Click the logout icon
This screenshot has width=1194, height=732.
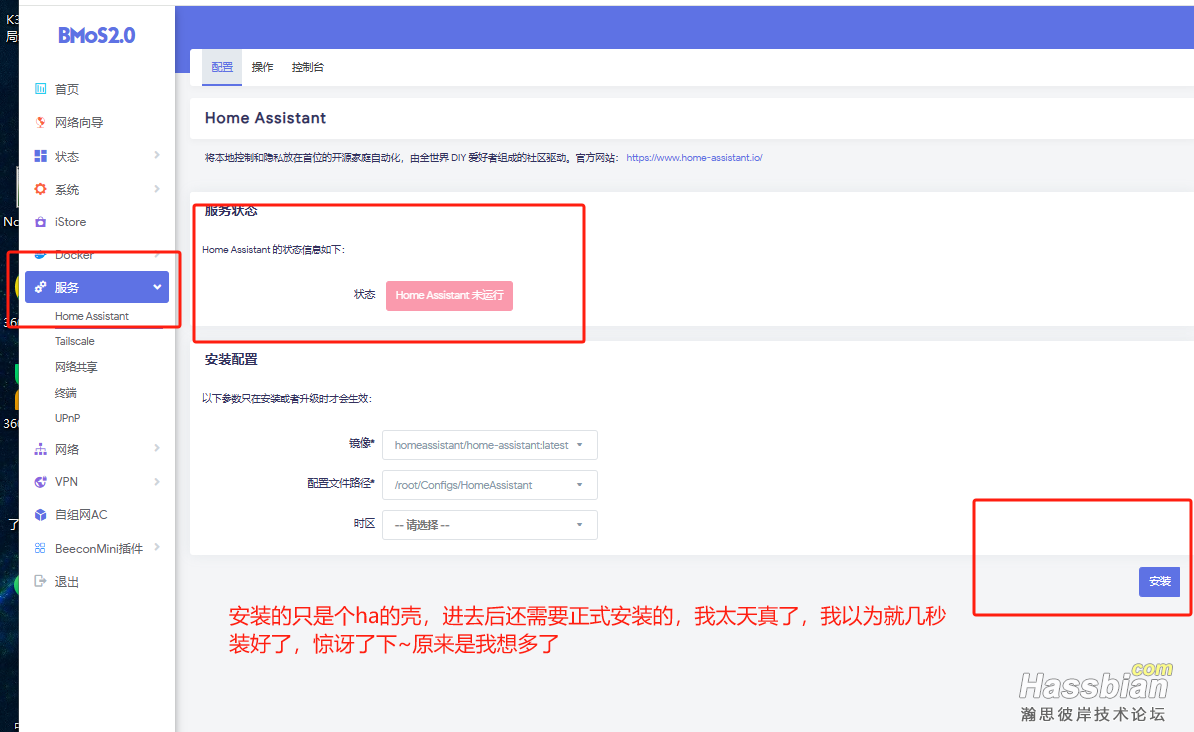tap(40, 581)
